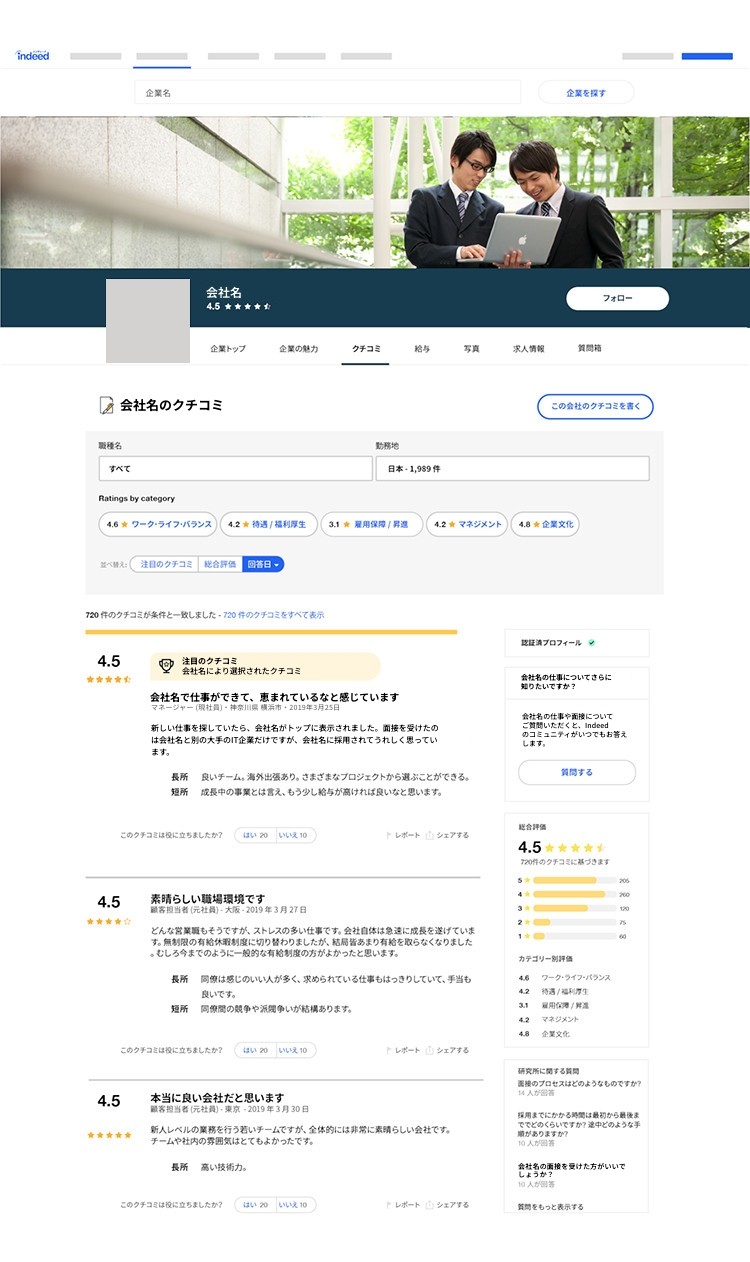Select 総合評価 sort option

pos(220,564)
